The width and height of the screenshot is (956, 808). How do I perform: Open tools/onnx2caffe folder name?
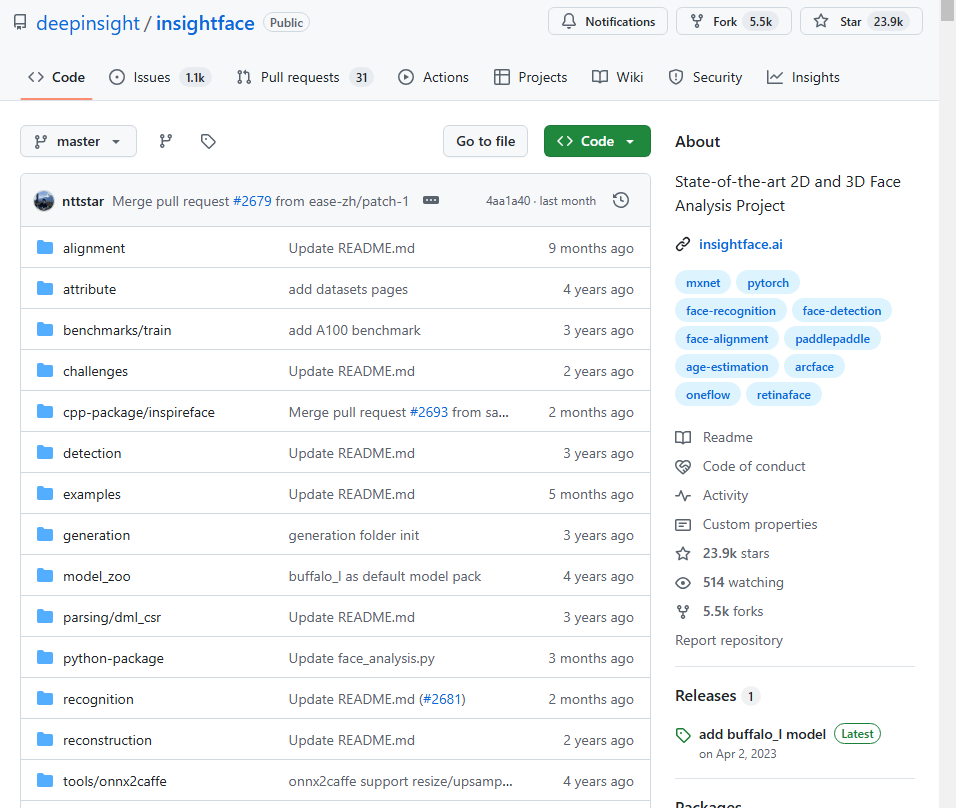pos(115,781)
